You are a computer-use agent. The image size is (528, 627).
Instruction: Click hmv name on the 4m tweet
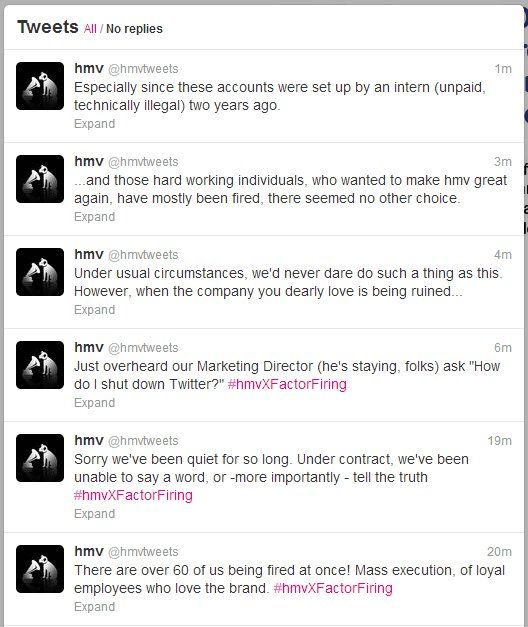tap(89, 254)
